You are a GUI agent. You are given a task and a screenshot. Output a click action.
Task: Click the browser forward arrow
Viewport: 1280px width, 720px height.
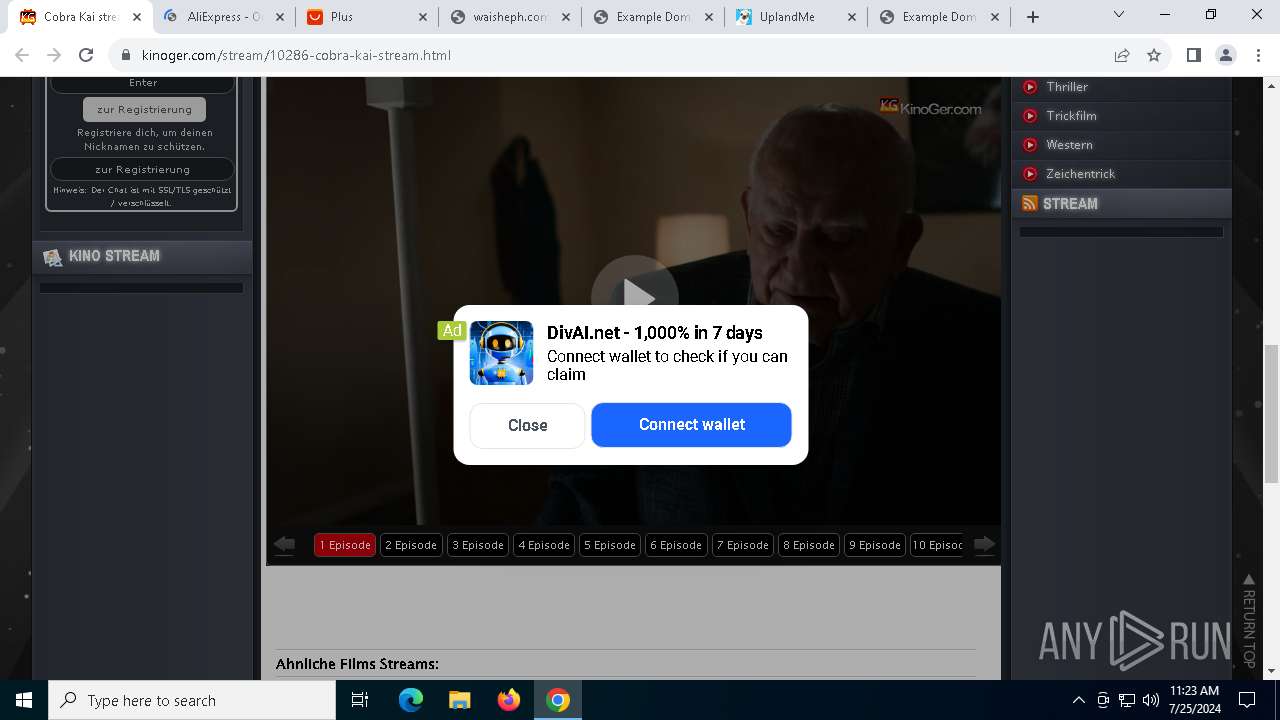coord(54,55)
